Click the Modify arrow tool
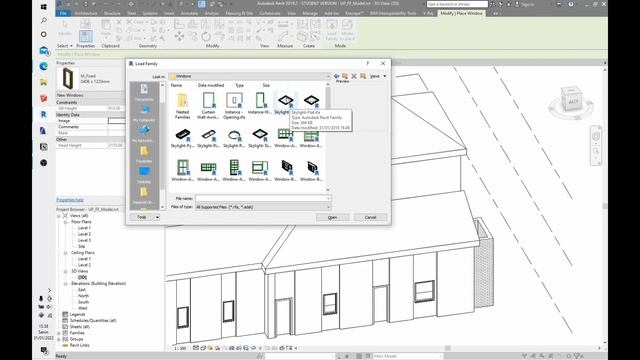 [x=65, y=29]
